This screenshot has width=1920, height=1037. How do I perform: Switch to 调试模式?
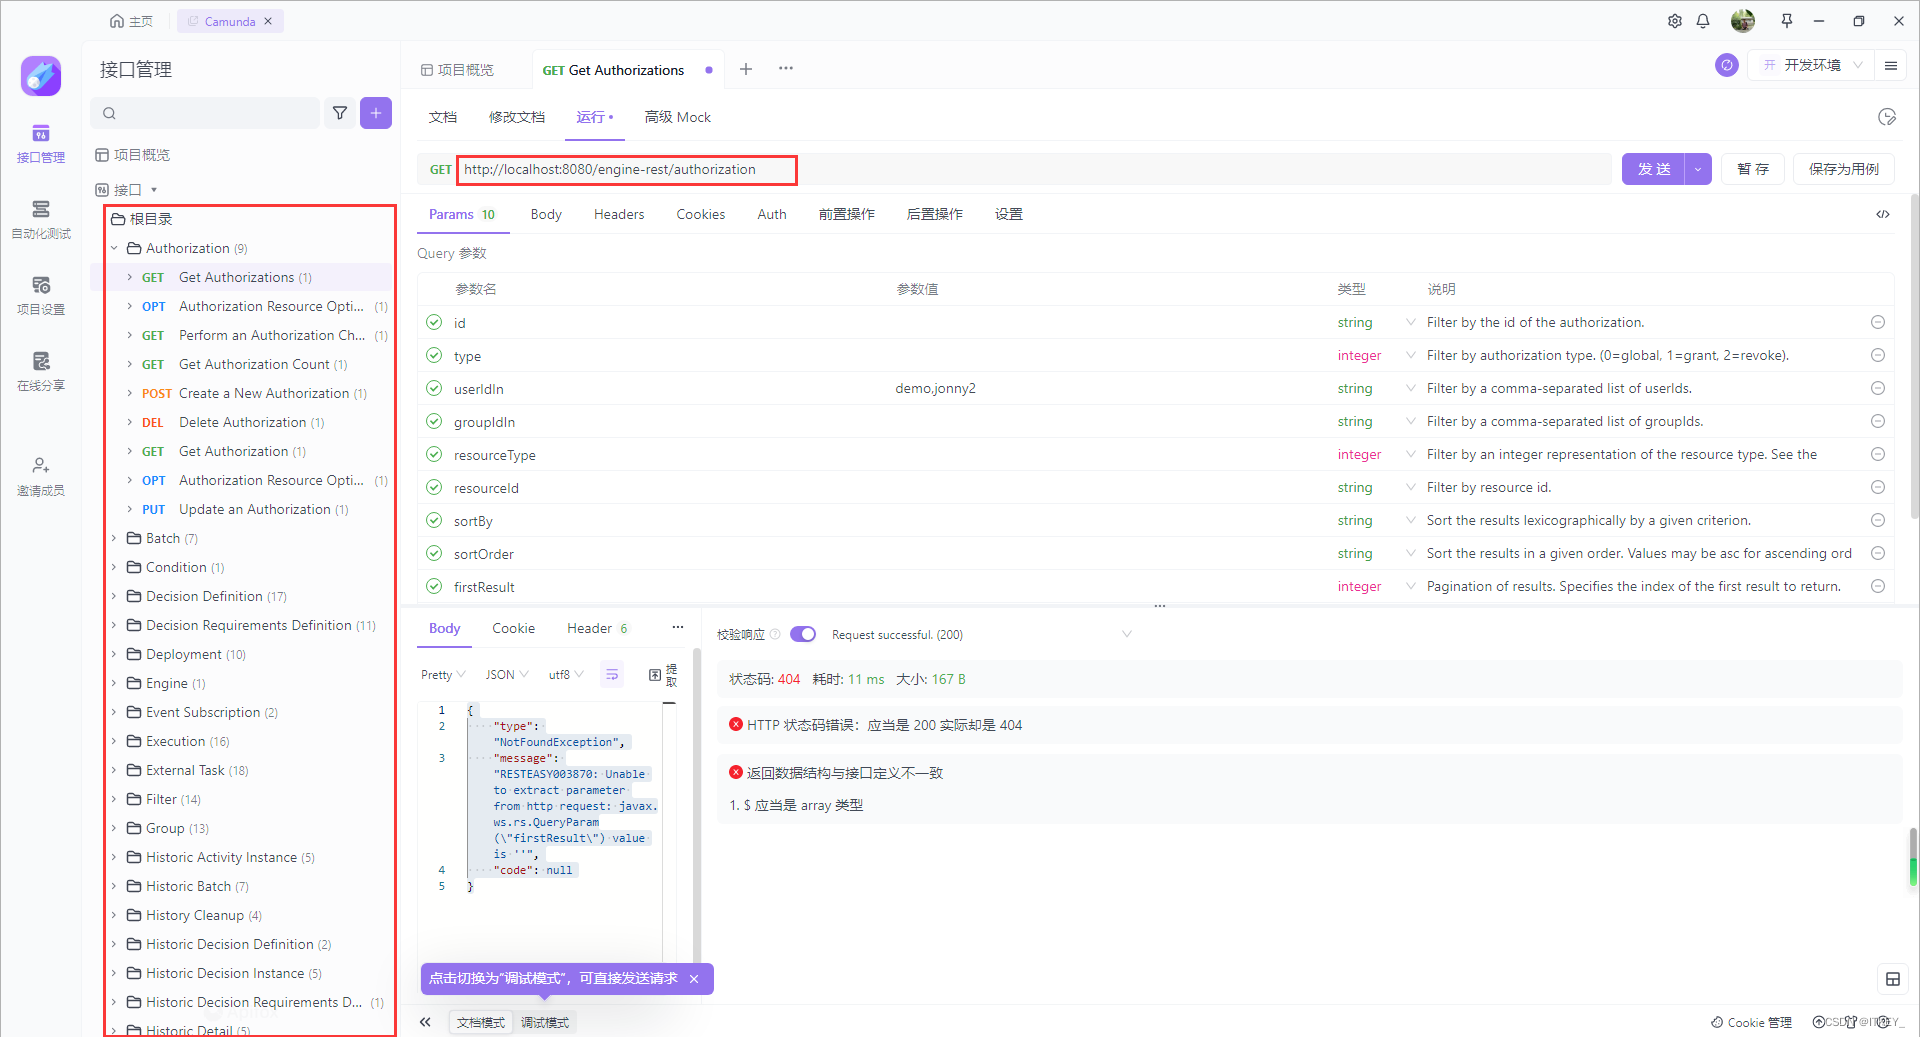(x=545, y=1022)
